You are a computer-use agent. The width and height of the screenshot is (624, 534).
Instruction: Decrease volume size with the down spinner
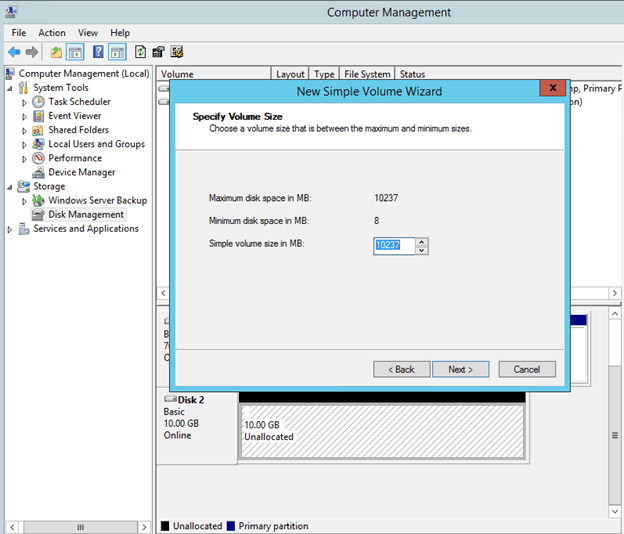422,249
